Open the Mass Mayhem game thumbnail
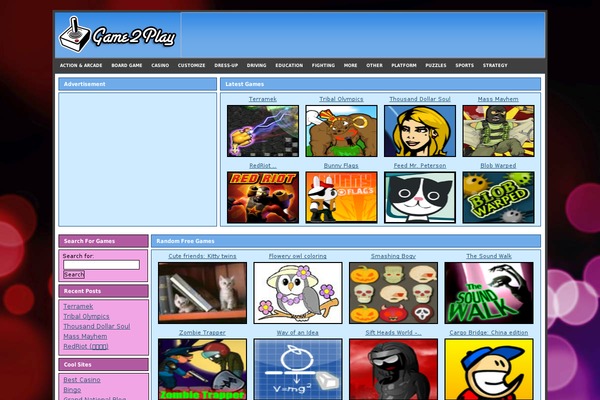This screenshot has width=600, height=400. [x=498, y=131]
